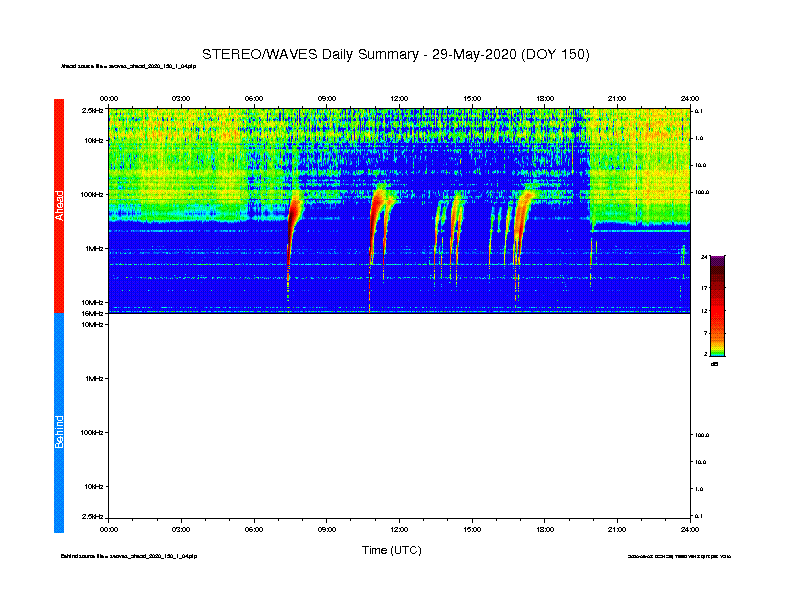This screenshot has height=612, width=792.
Task: Click the 16MHz frequency axis label
Action: coord(92,314)
